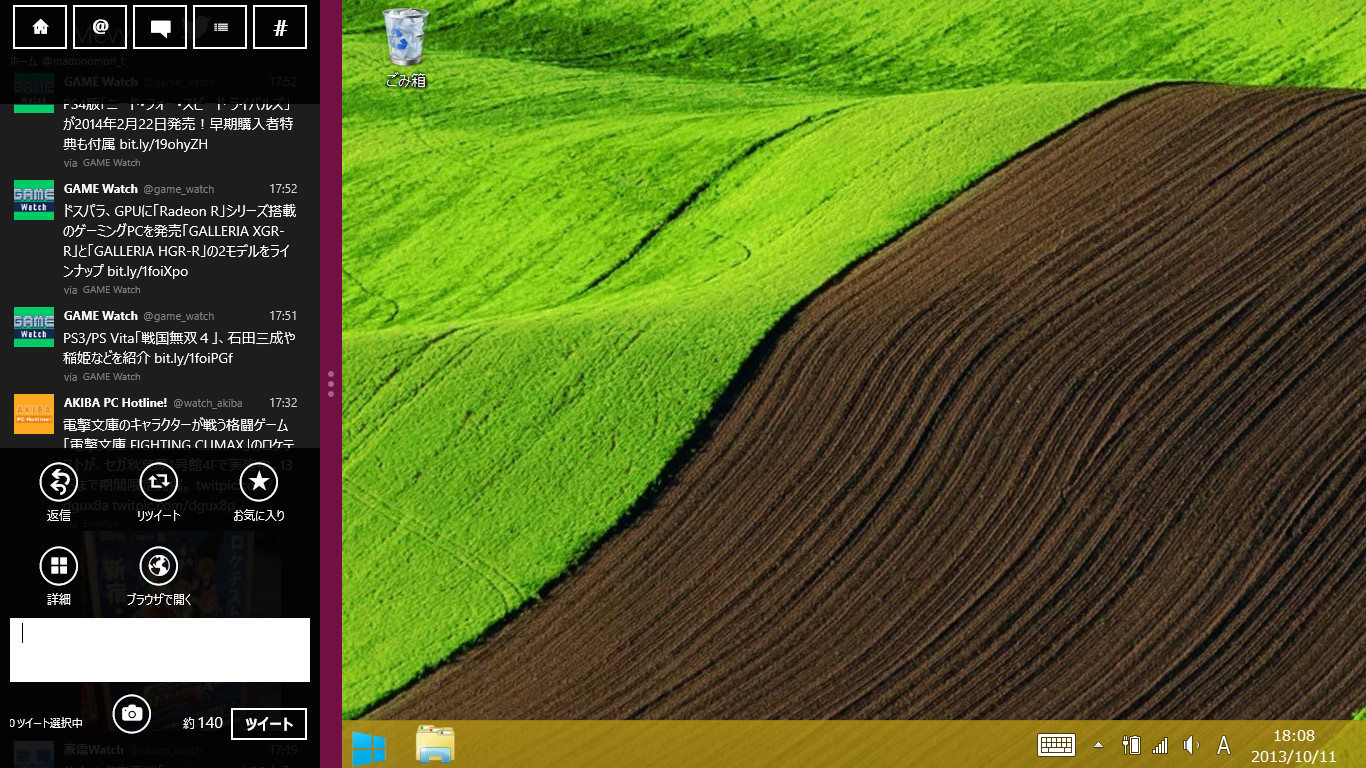Favorite the tweet with お気に入り star
Screen dimensions: 1366x768
(259, 482)
